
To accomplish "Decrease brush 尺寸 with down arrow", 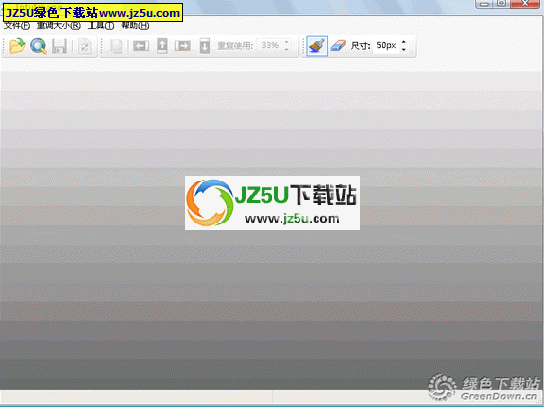I will click(403, 49).
